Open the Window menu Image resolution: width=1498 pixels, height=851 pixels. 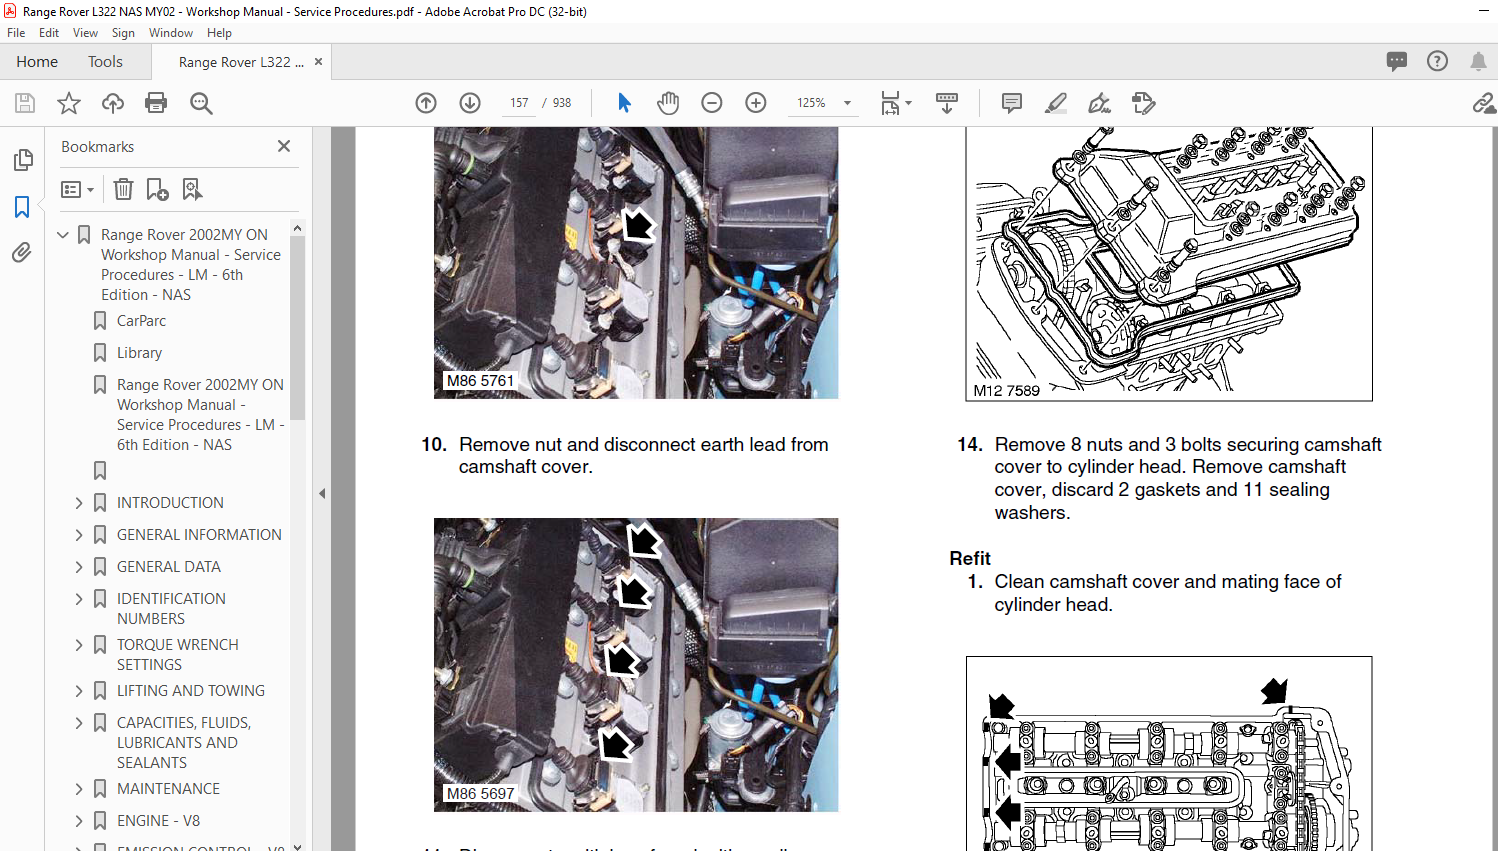click(x=171, y=33)
